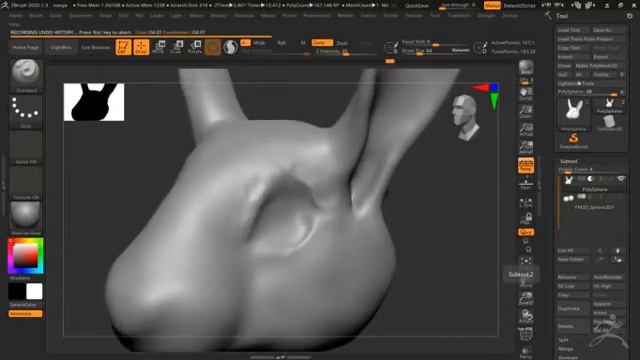Open the MatCap Gray material selector
This screenshot has width=640, height=360.
click(x=26, y=218)
